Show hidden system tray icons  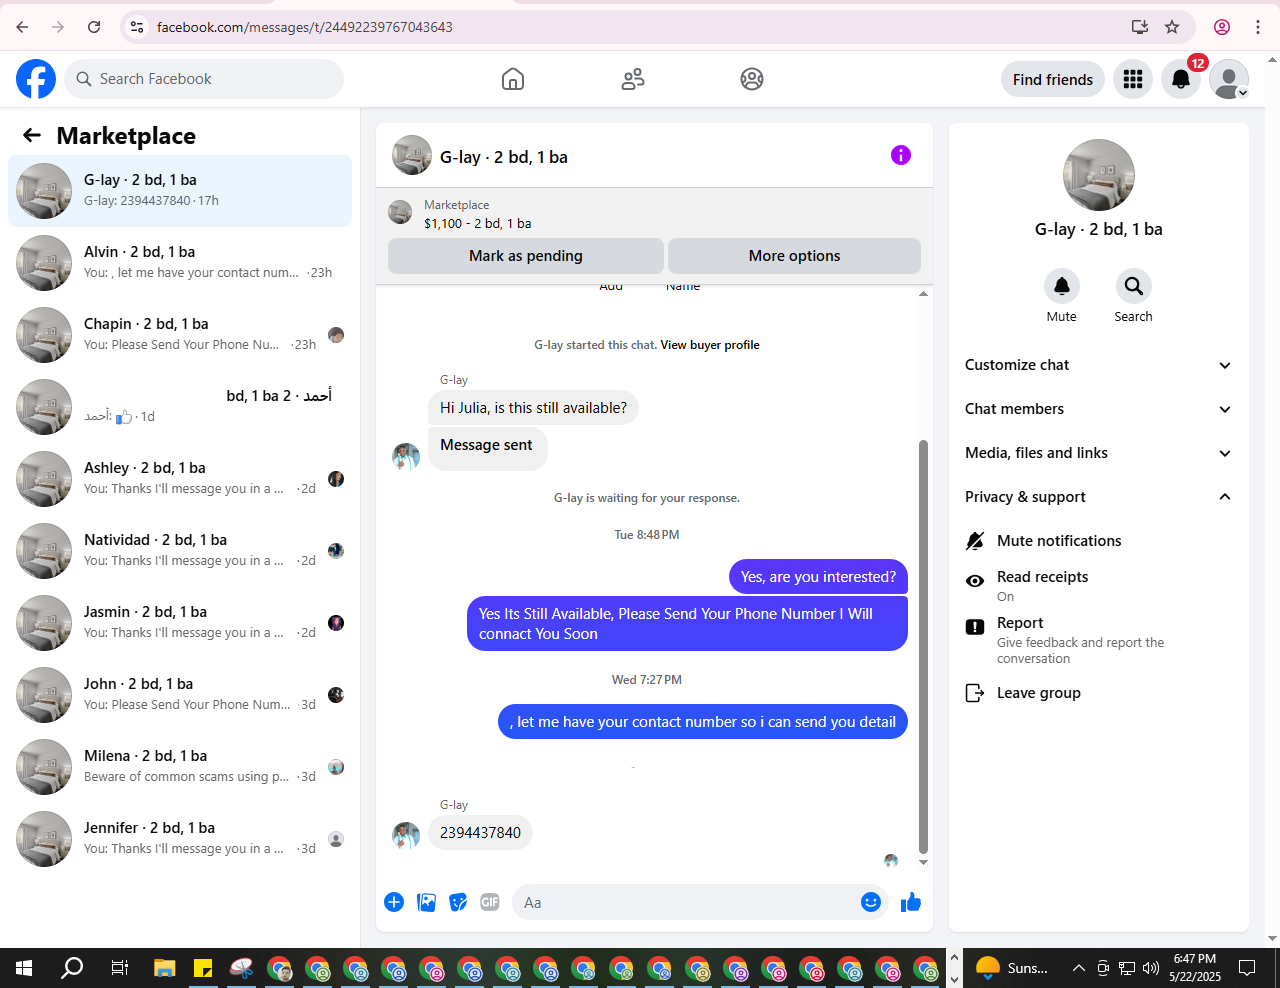[x=1078, y=968]
